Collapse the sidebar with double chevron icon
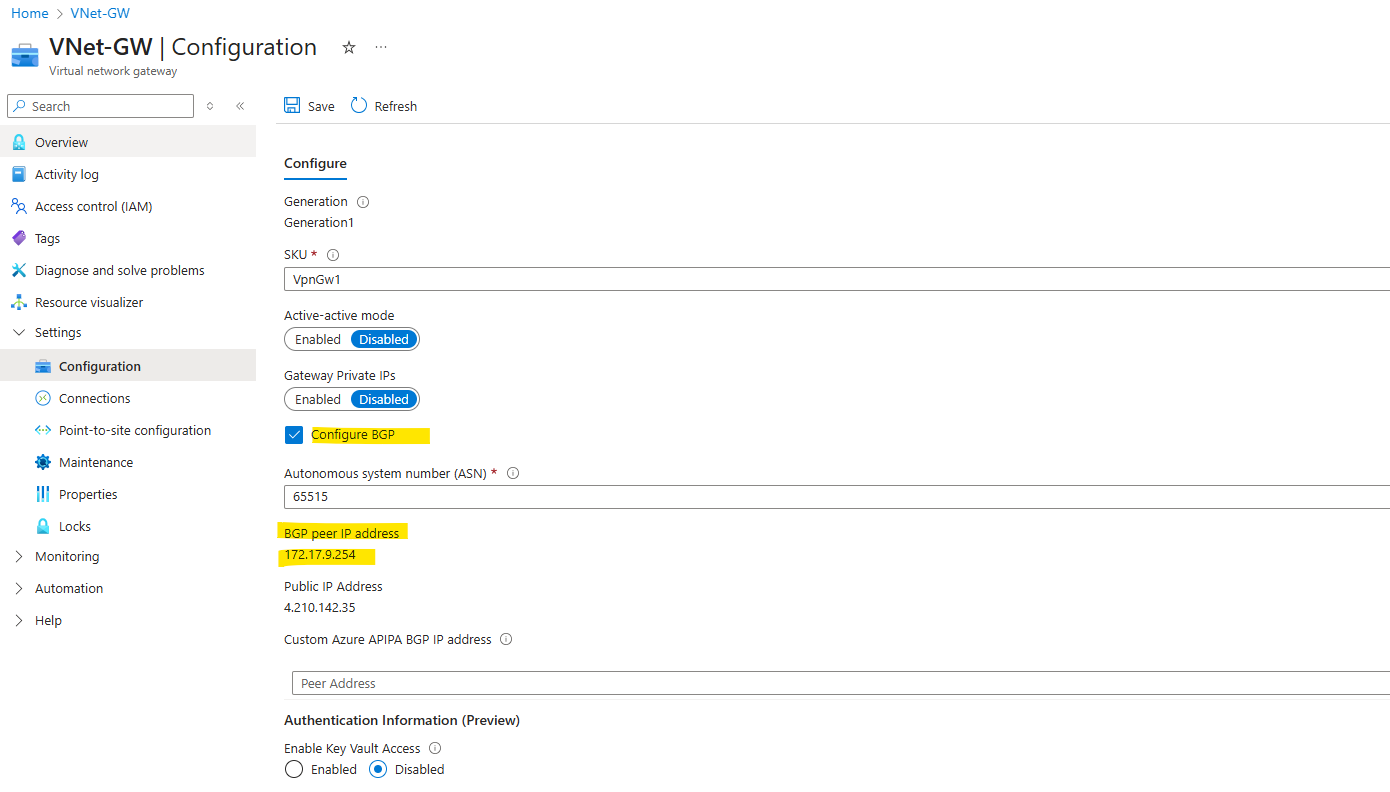This screenshot has width=1390, height=792. point(240,106)
